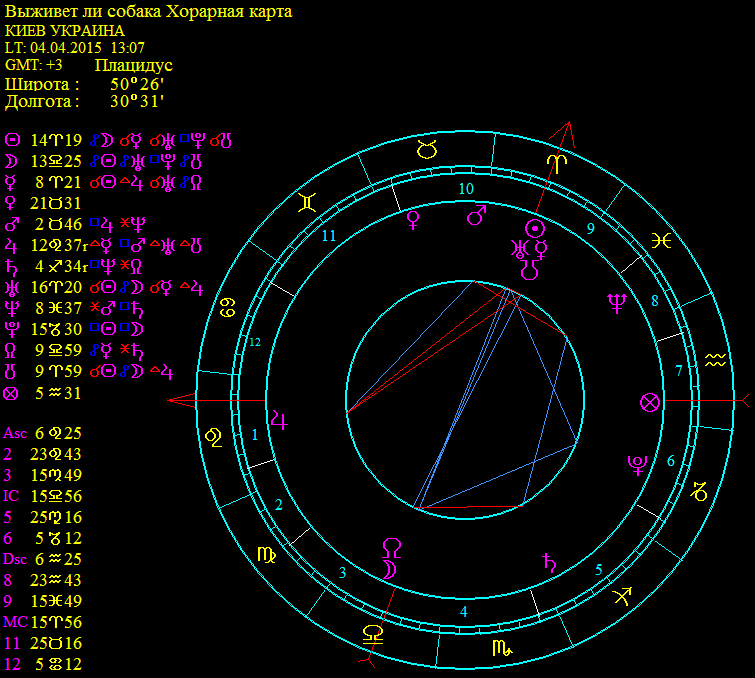Select the Scorpio sign on the zodiac ring
This screenshot has width=755, height=678.
pyautogui.click(x=503, y=648)
